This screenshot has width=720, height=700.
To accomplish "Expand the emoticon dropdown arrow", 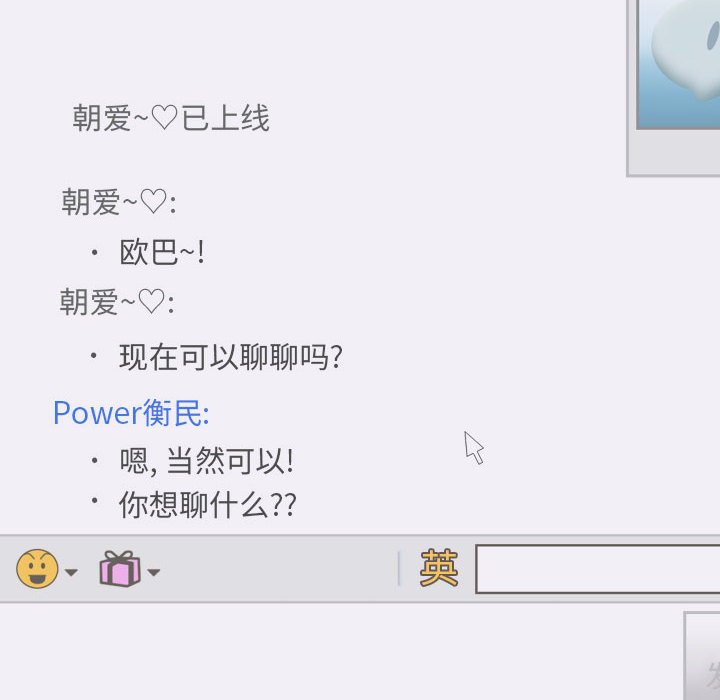I will point(71,572).
